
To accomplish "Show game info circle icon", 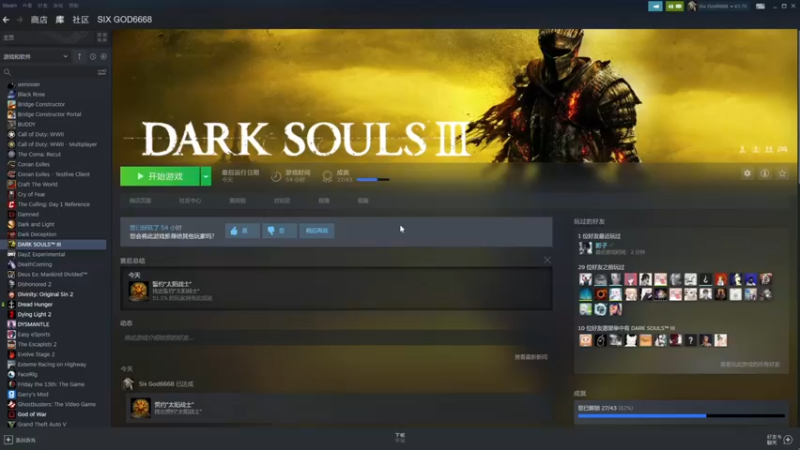I will pyautogui.click(x=764, y=173).
